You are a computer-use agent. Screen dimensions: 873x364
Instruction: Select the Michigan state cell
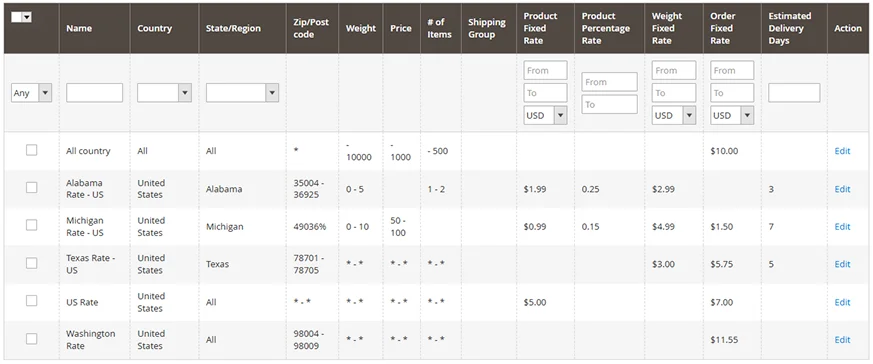(x=224, y=227)
